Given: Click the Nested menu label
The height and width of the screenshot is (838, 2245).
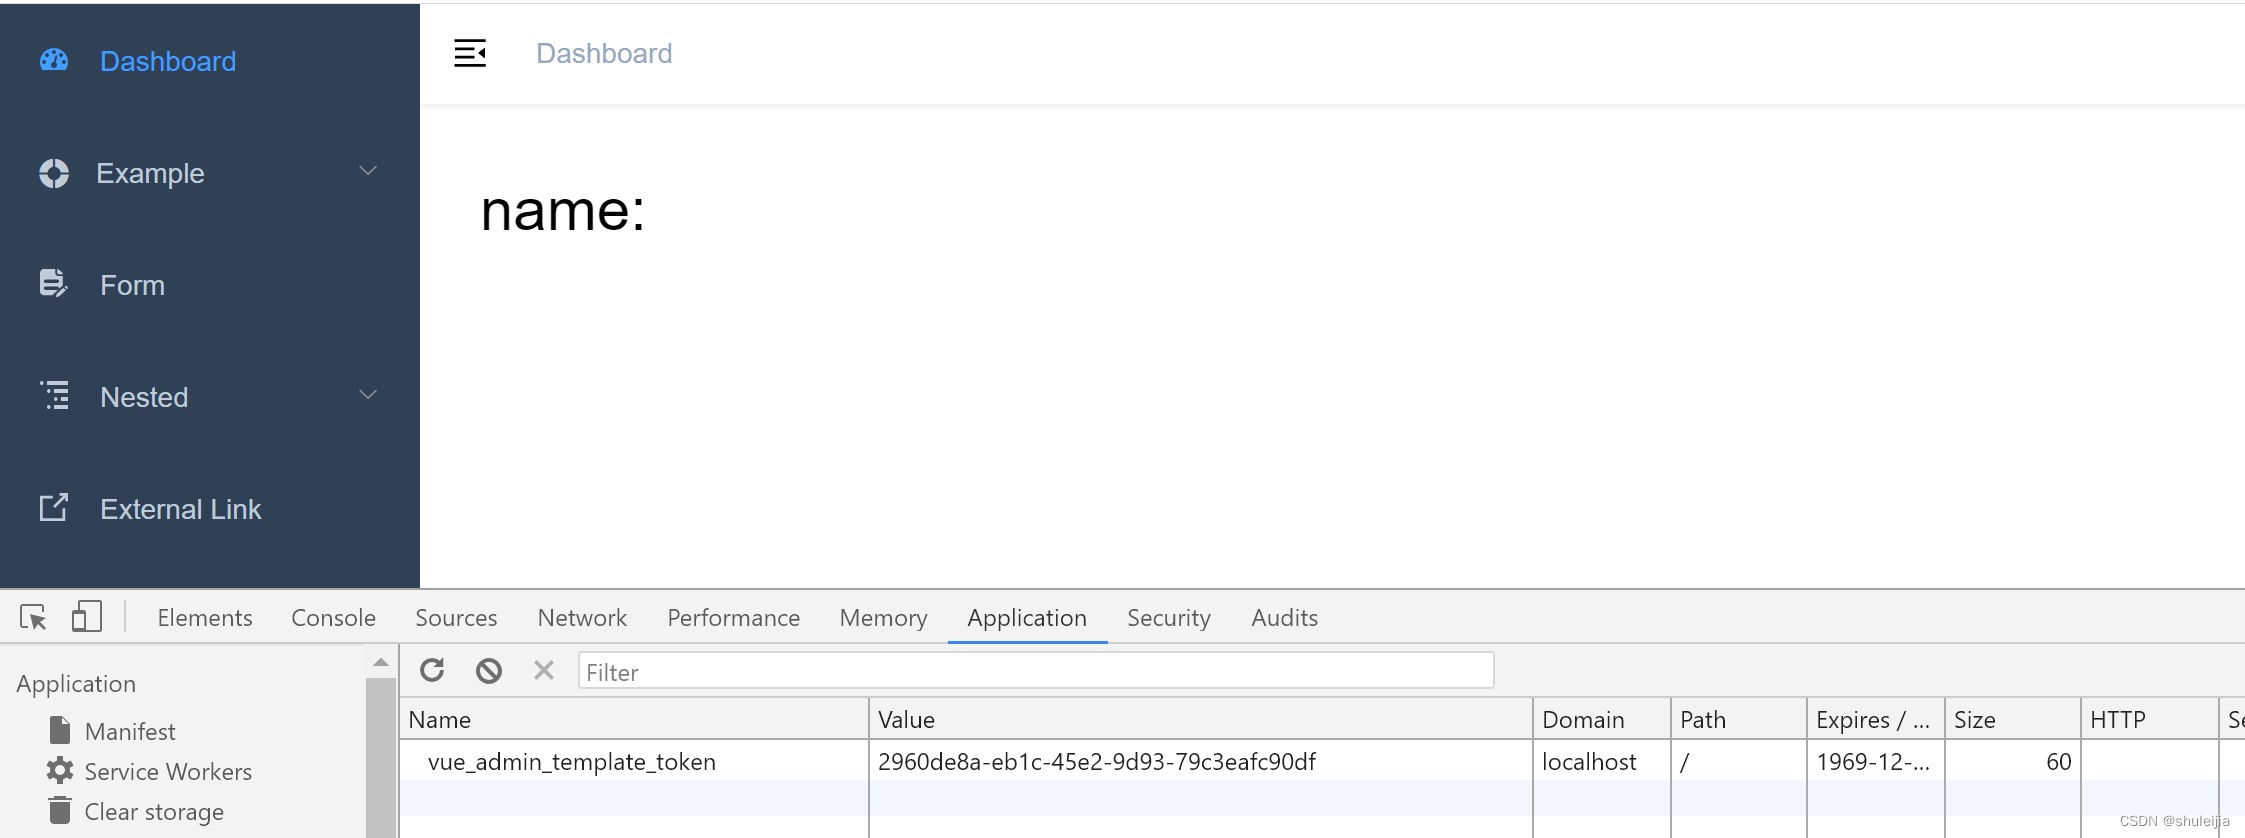Looking at the screenshot, I should point(144,397).
